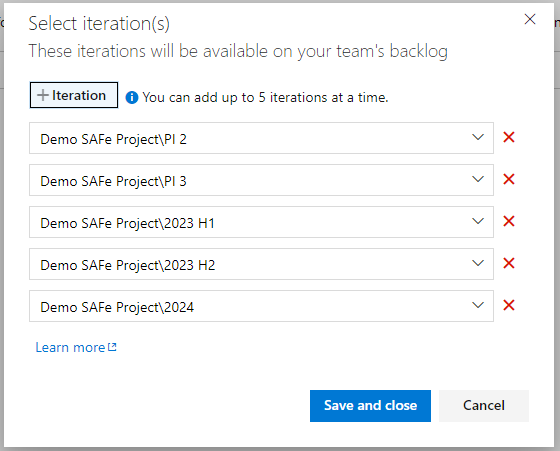
Task: Delete the 2023 H2 iteration entry
Action: pos(509,263)
